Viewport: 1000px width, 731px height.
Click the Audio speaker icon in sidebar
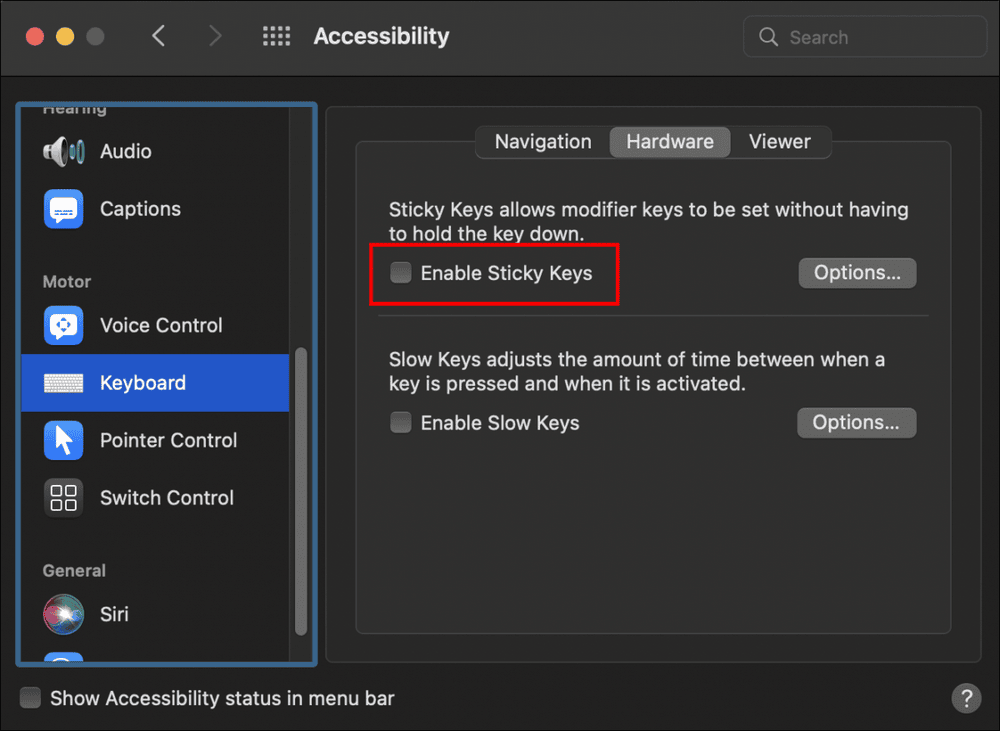coord(64,152)
